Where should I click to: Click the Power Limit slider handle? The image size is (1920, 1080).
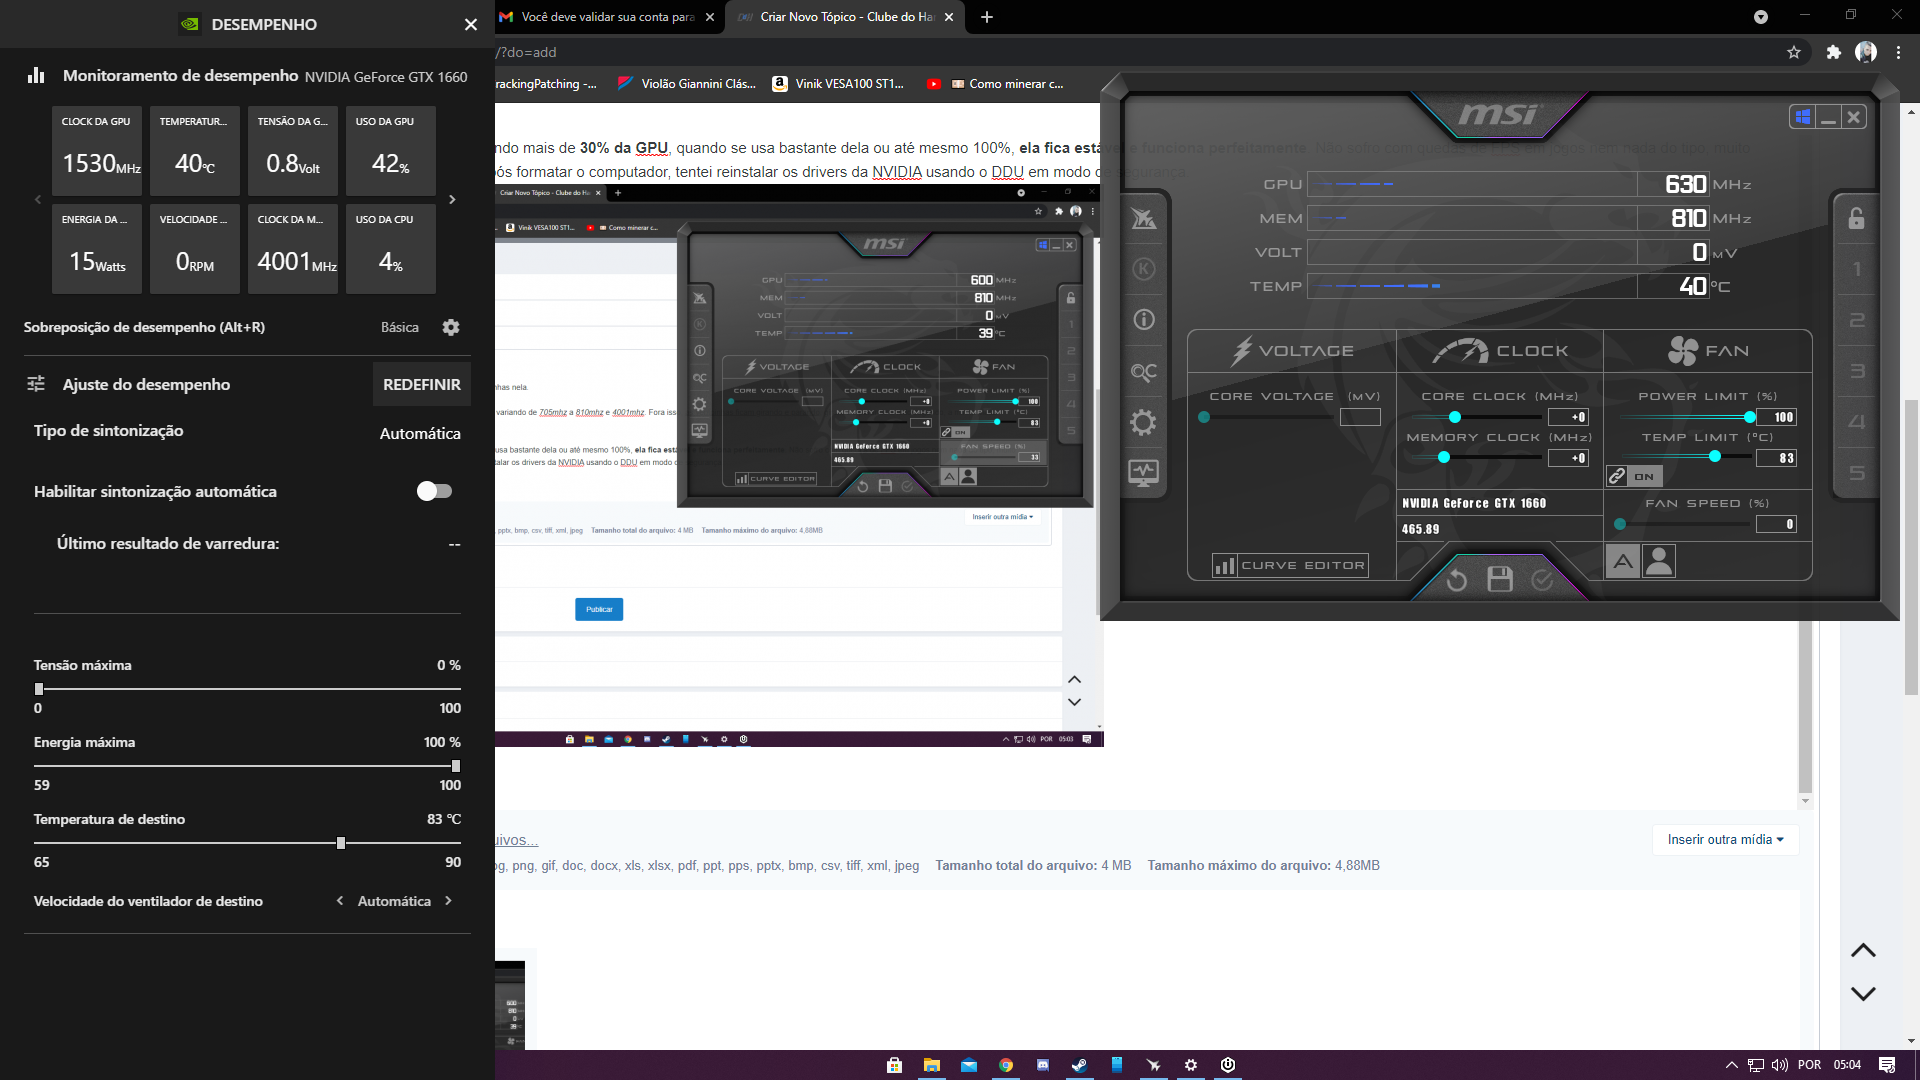[1750, 417]
